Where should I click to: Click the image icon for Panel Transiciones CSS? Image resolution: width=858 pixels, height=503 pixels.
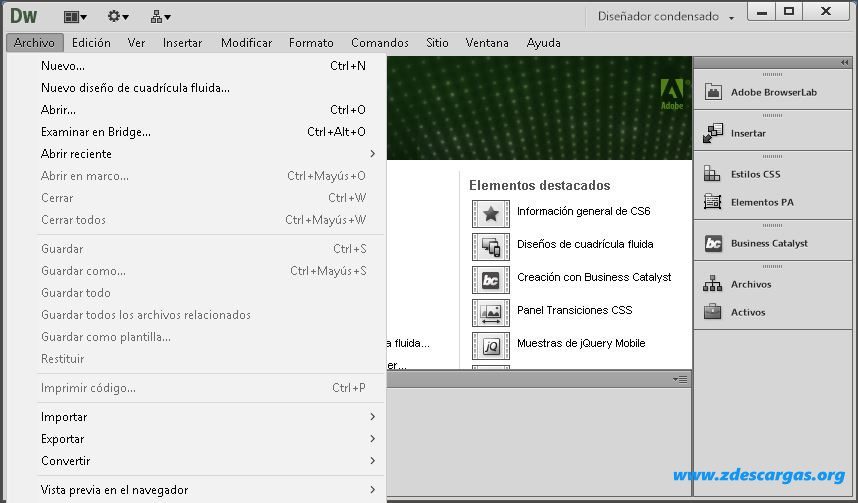[x=491, y=313]
